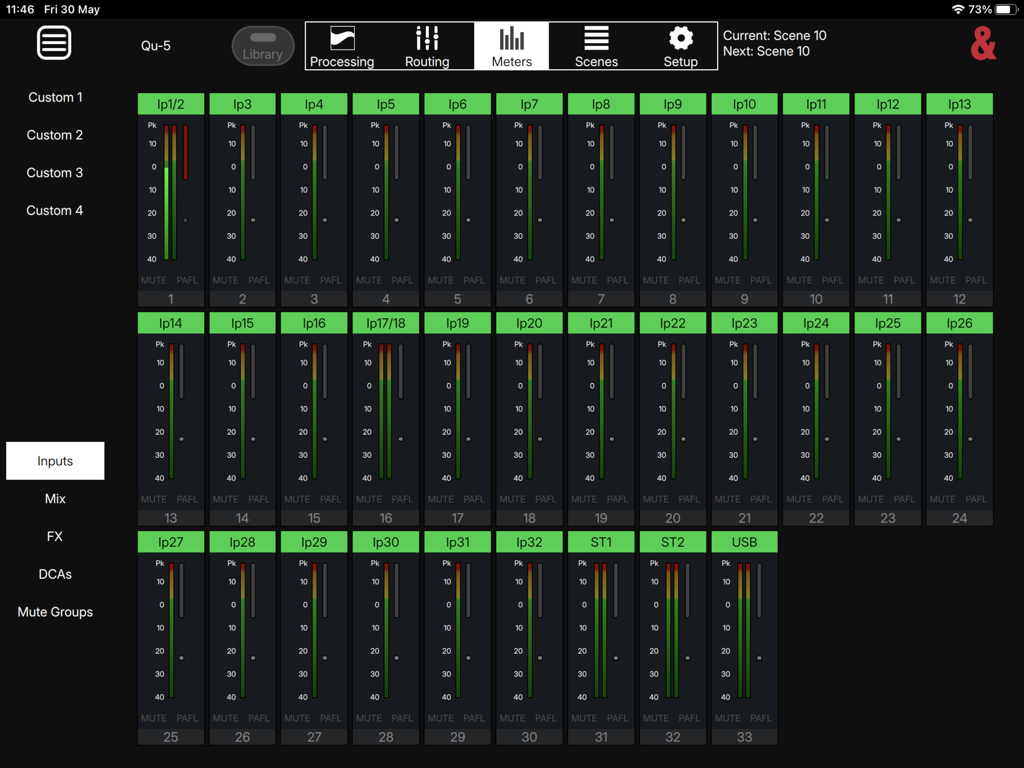Select Custom 1 in the sidebar
Image resolution: width=1024 pixels, height=768 pixels.
click(55, 97)
